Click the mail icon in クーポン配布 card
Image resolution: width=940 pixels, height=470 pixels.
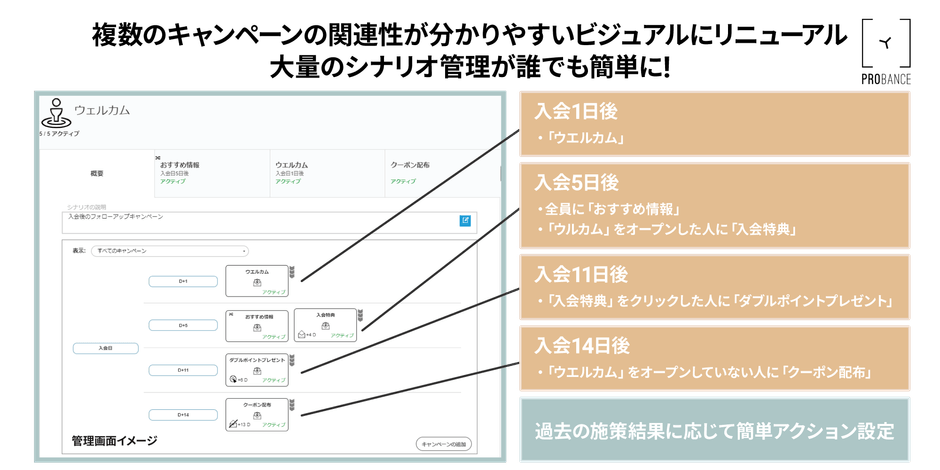pyautogui.click(x=257, y=416)
